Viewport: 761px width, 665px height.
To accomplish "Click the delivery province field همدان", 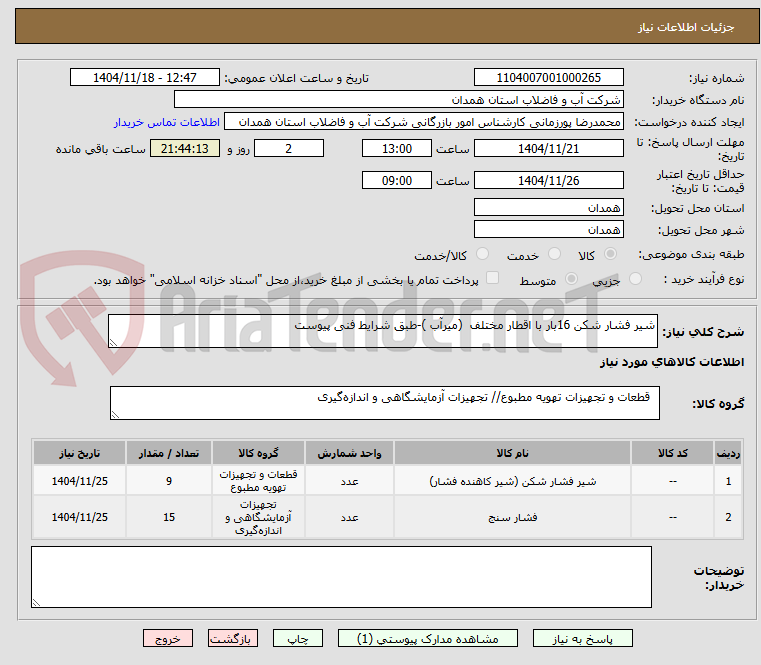I will [x=548, y=207].
